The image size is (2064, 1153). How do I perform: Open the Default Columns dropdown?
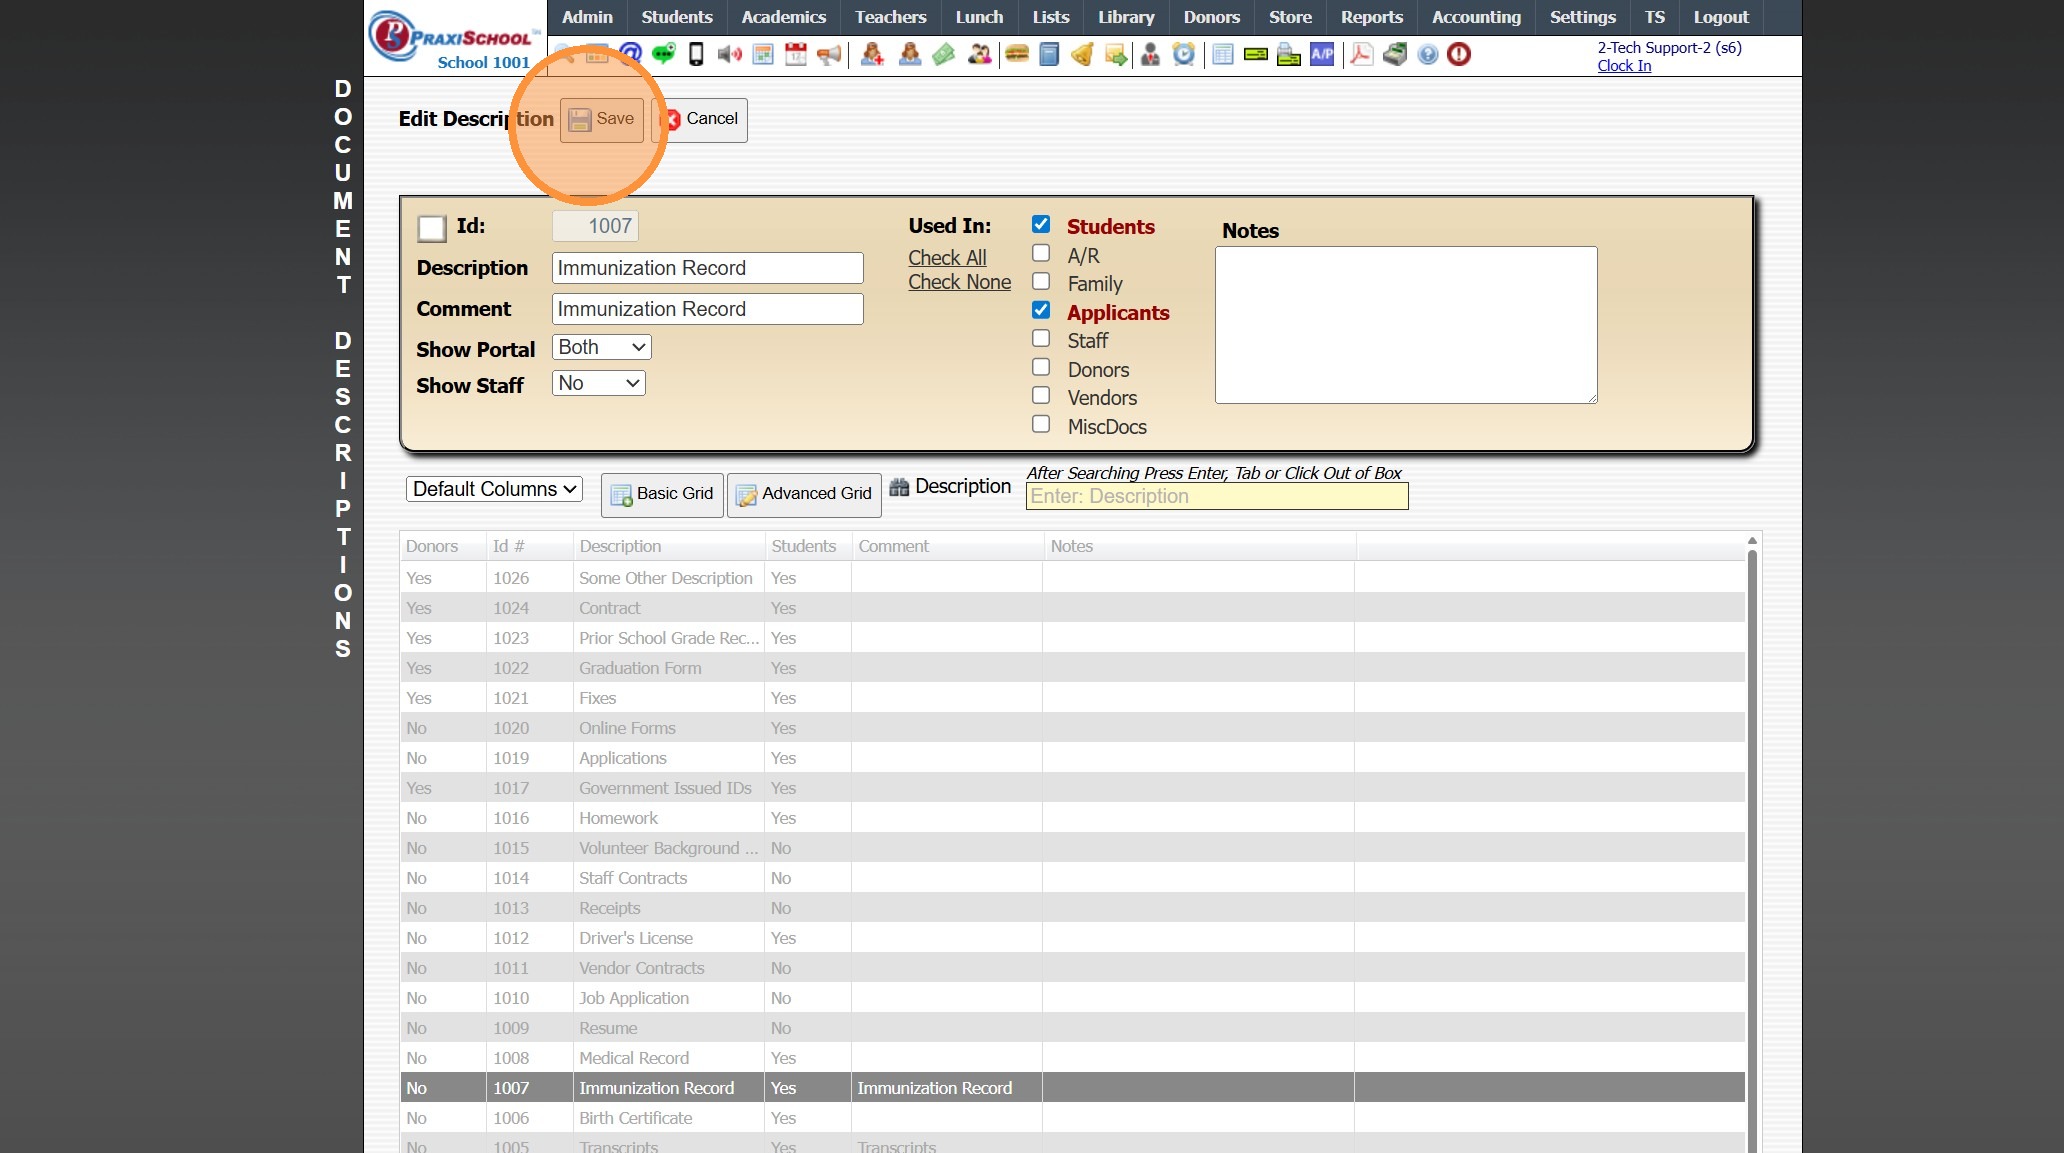[494, 489]
